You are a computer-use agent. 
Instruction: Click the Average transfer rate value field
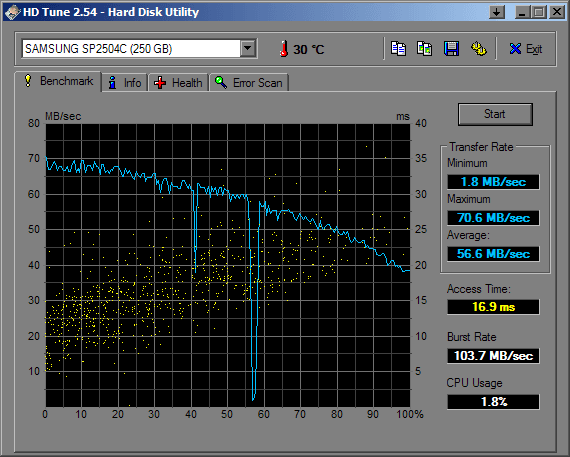[493, 254]
